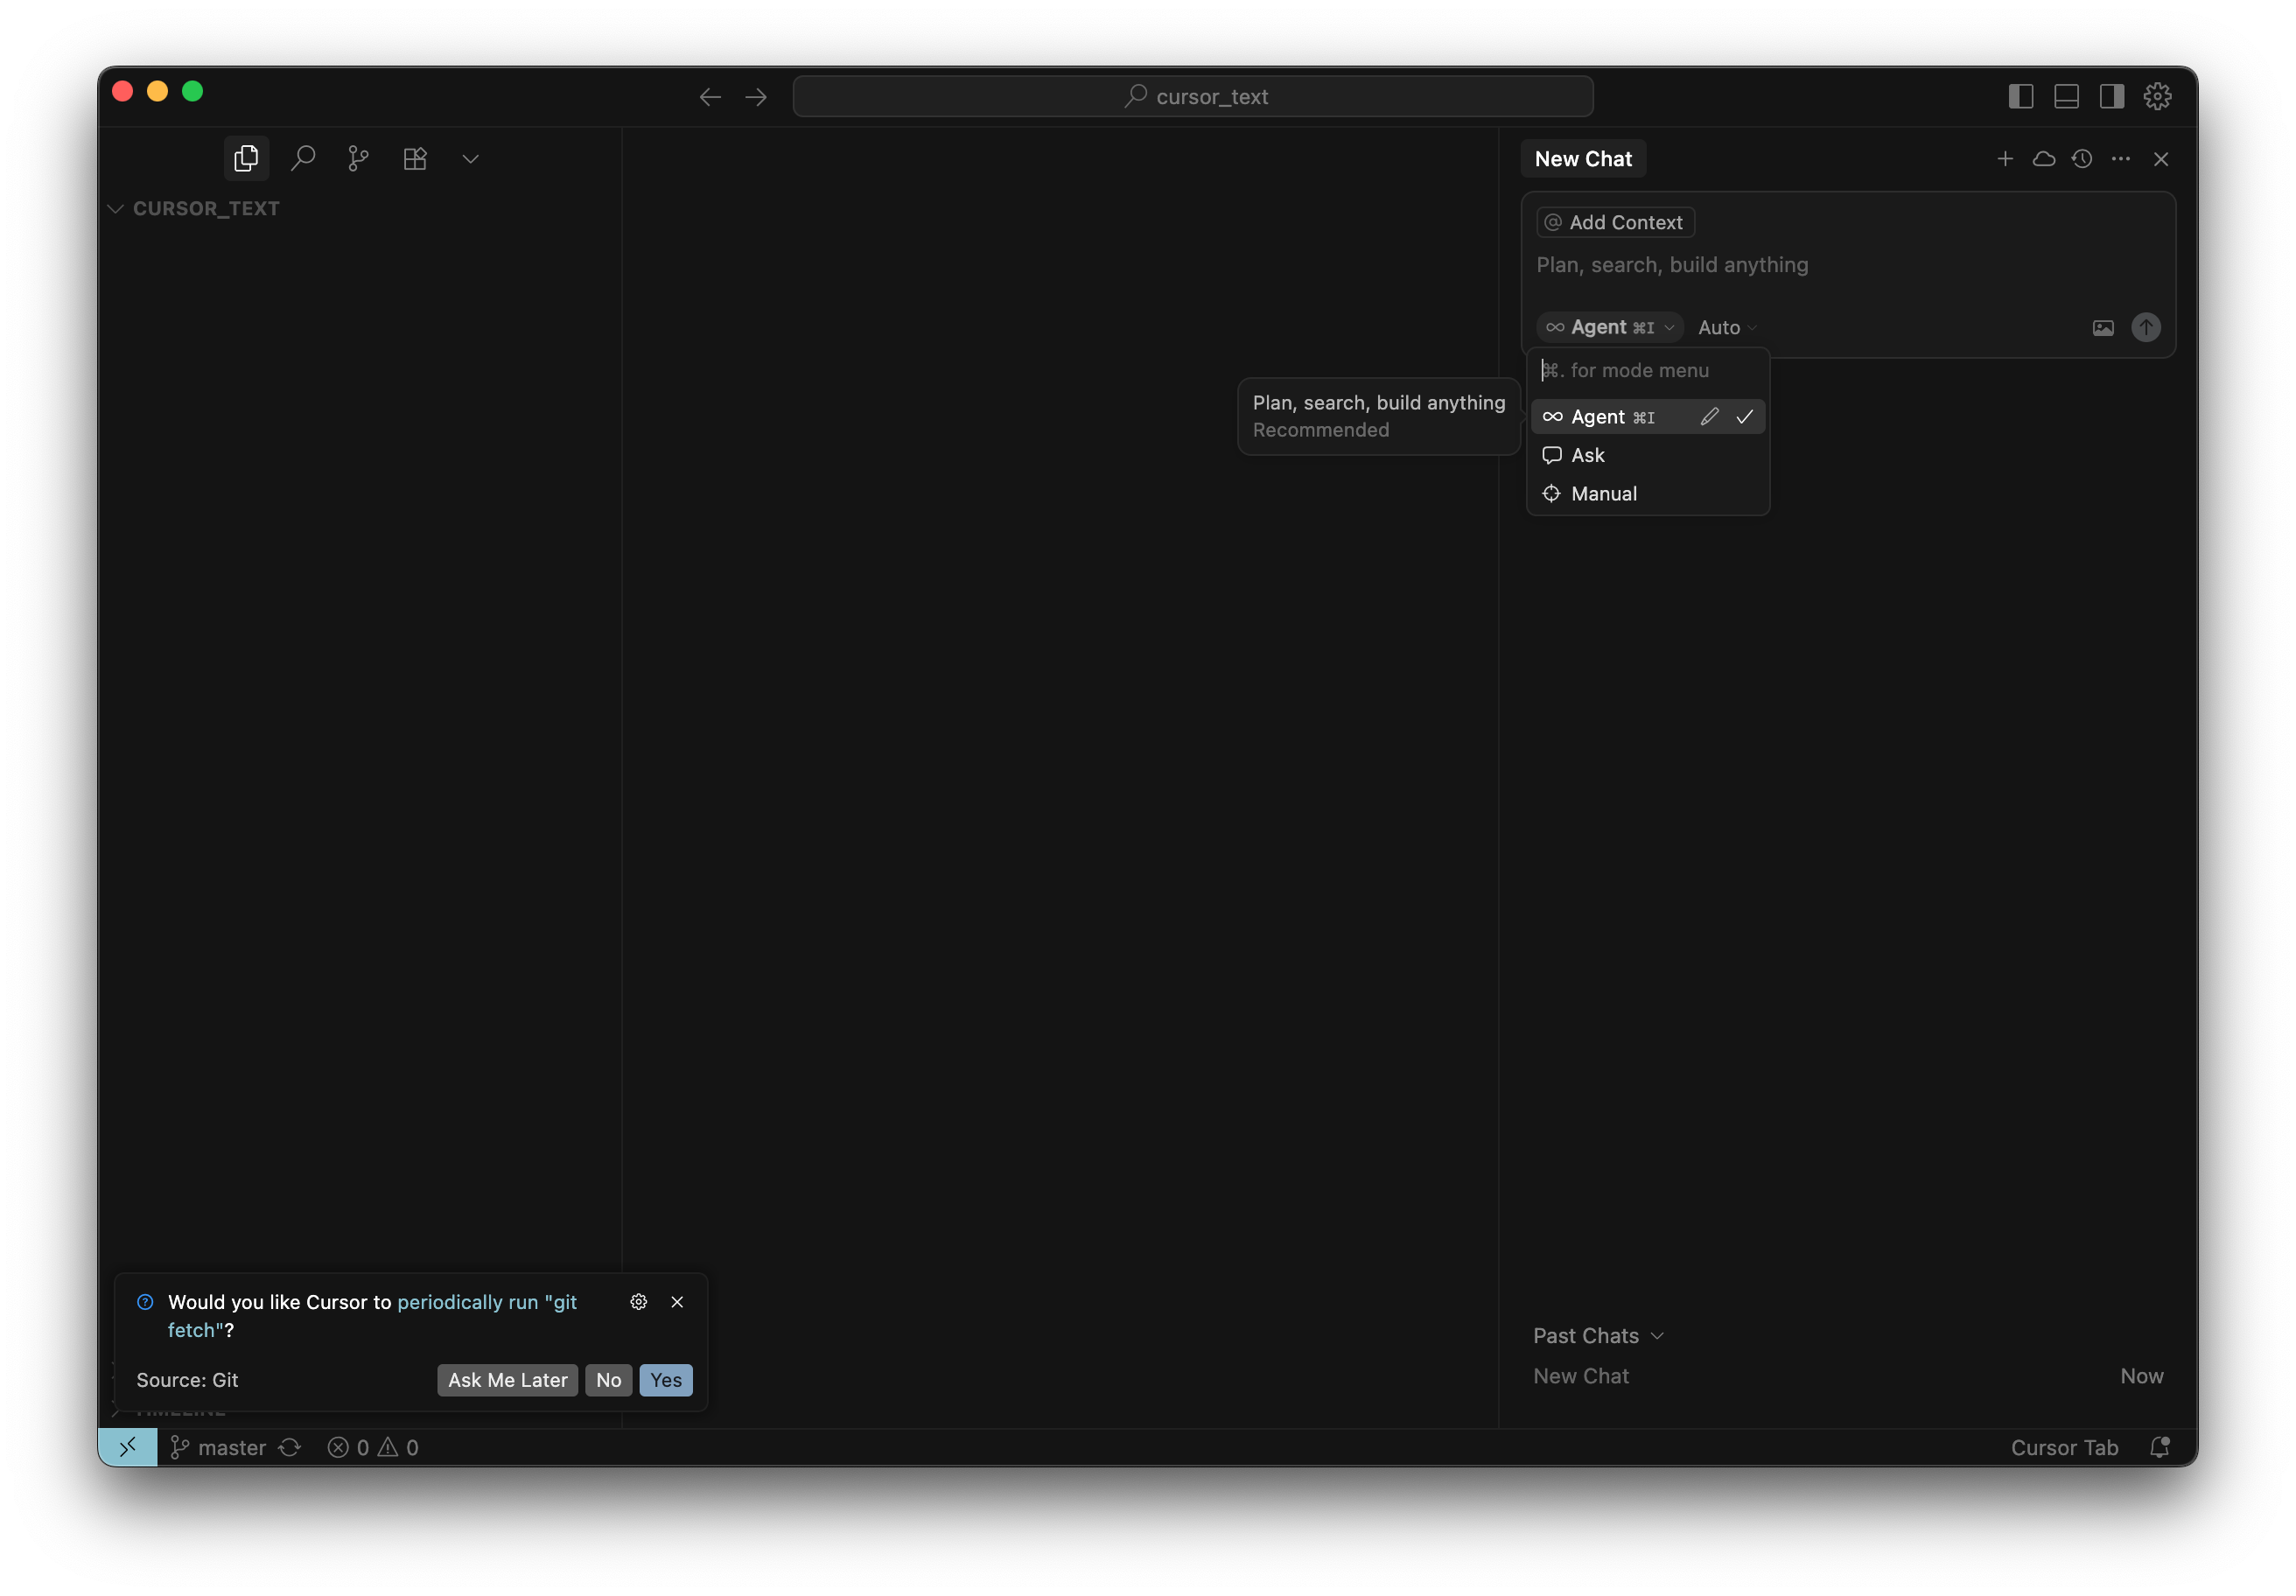Image resolution: width=2296 pixels, height=1596 pixels.
Task: Open the Explorer files view
Action: coord(246,159)
